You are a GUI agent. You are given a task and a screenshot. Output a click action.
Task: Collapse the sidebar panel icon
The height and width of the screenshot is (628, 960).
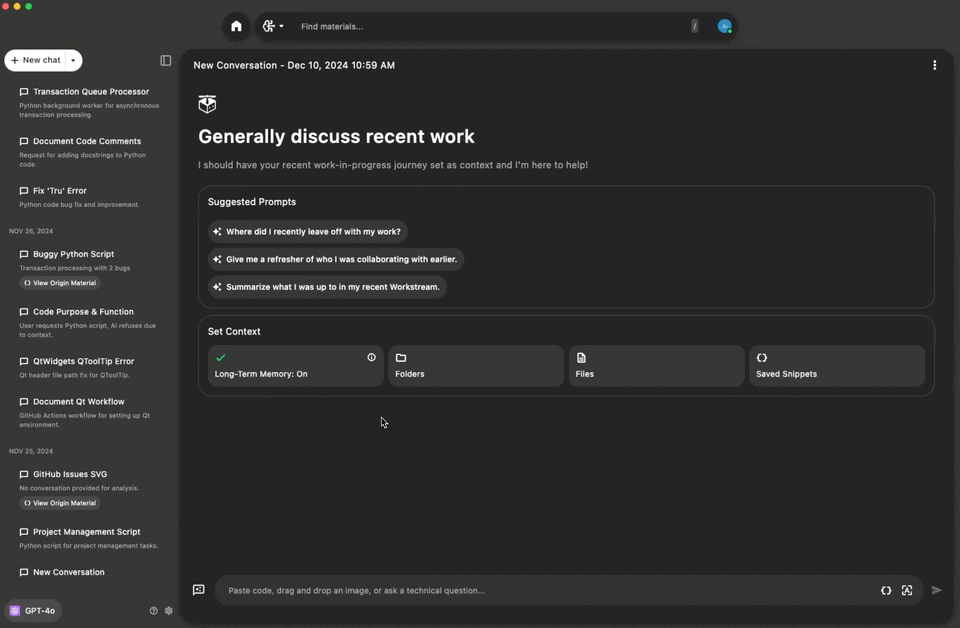tap(165, 60)
